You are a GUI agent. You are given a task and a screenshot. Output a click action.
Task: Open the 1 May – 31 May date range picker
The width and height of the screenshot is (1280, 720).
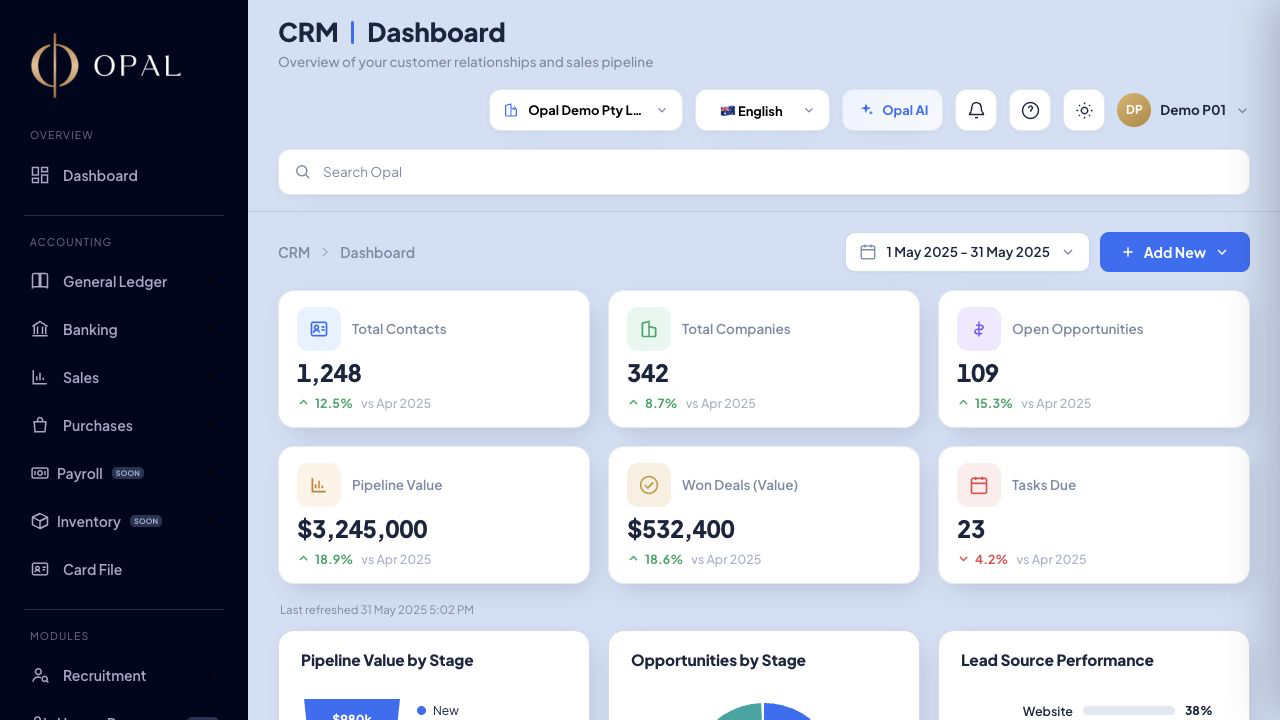pyautogui.click(x=967, y=252)
